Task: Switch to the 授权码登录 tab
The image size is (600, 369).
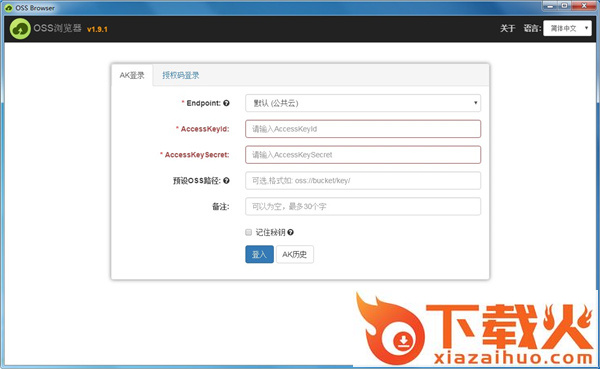Action: 181,75
